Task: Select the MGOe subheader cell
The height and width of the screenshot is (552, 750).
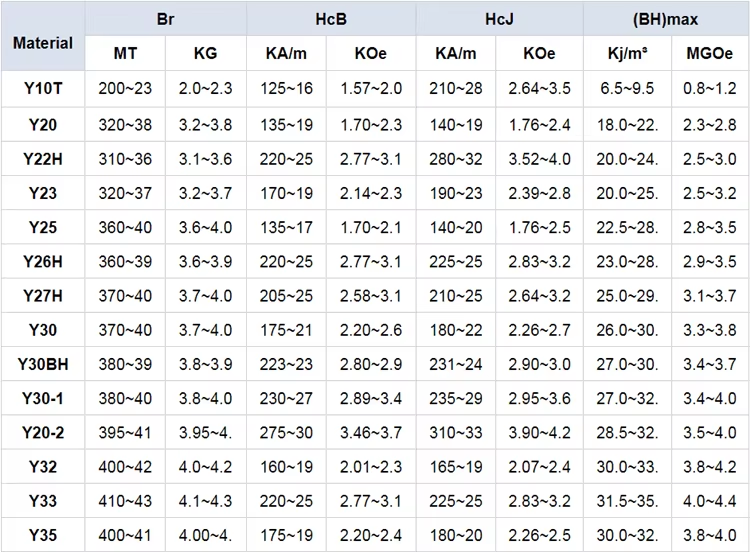Action: (710, 53)
